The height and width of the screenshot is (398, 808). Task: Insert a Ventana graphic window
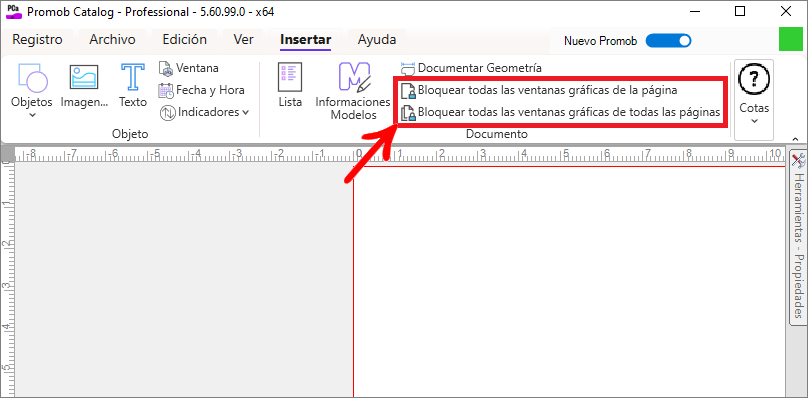[189, 68]
